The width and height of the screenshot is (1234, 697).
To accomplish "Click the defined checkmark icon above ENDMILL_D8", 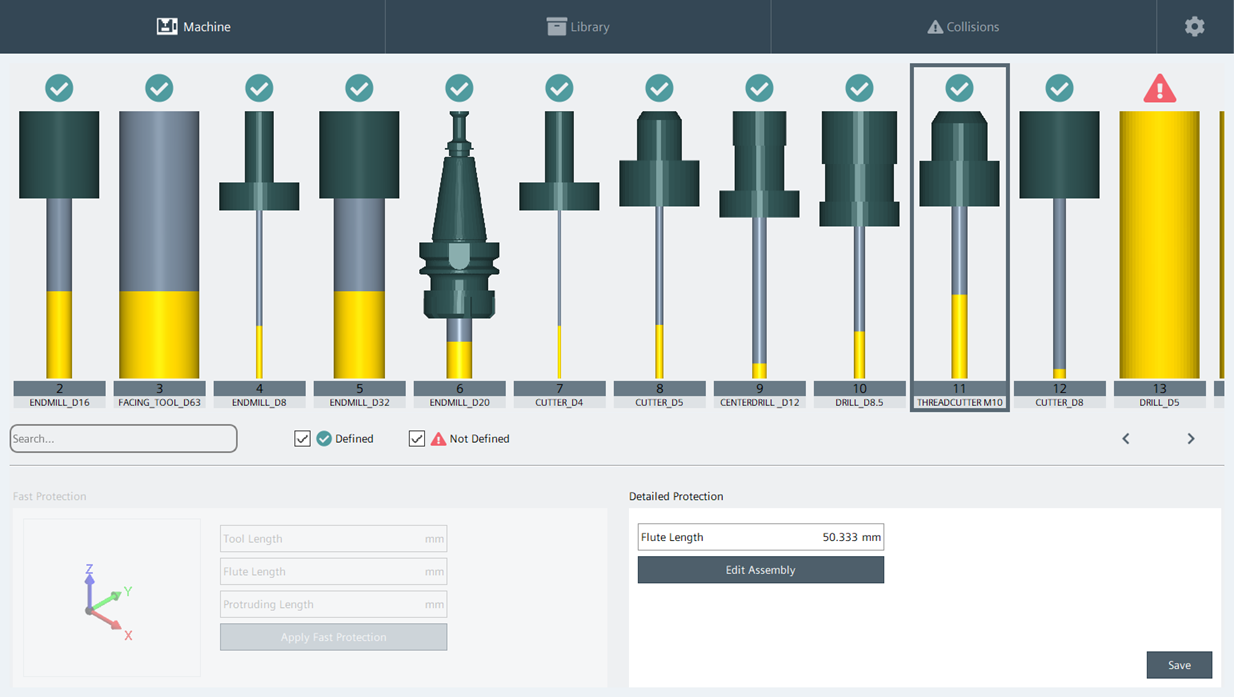I will [259, 88].
